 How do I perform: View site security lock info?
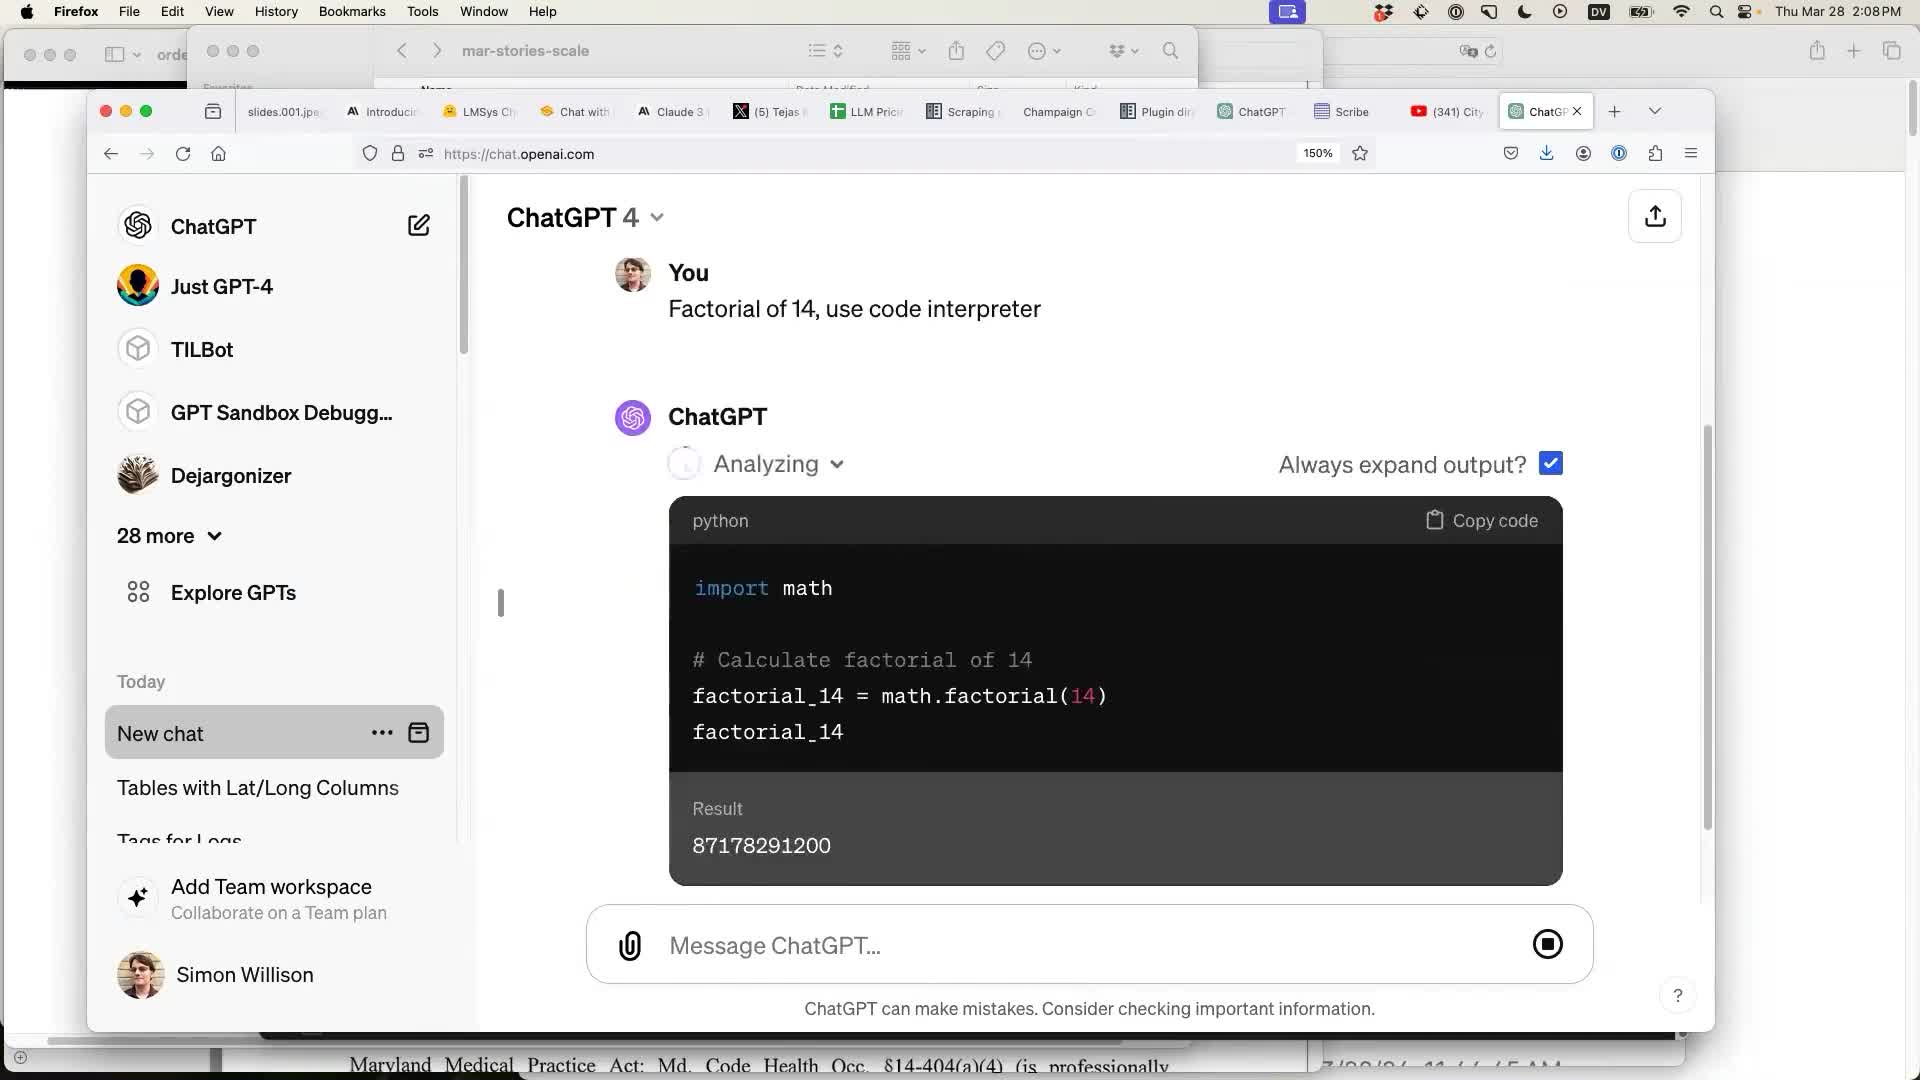398,153
